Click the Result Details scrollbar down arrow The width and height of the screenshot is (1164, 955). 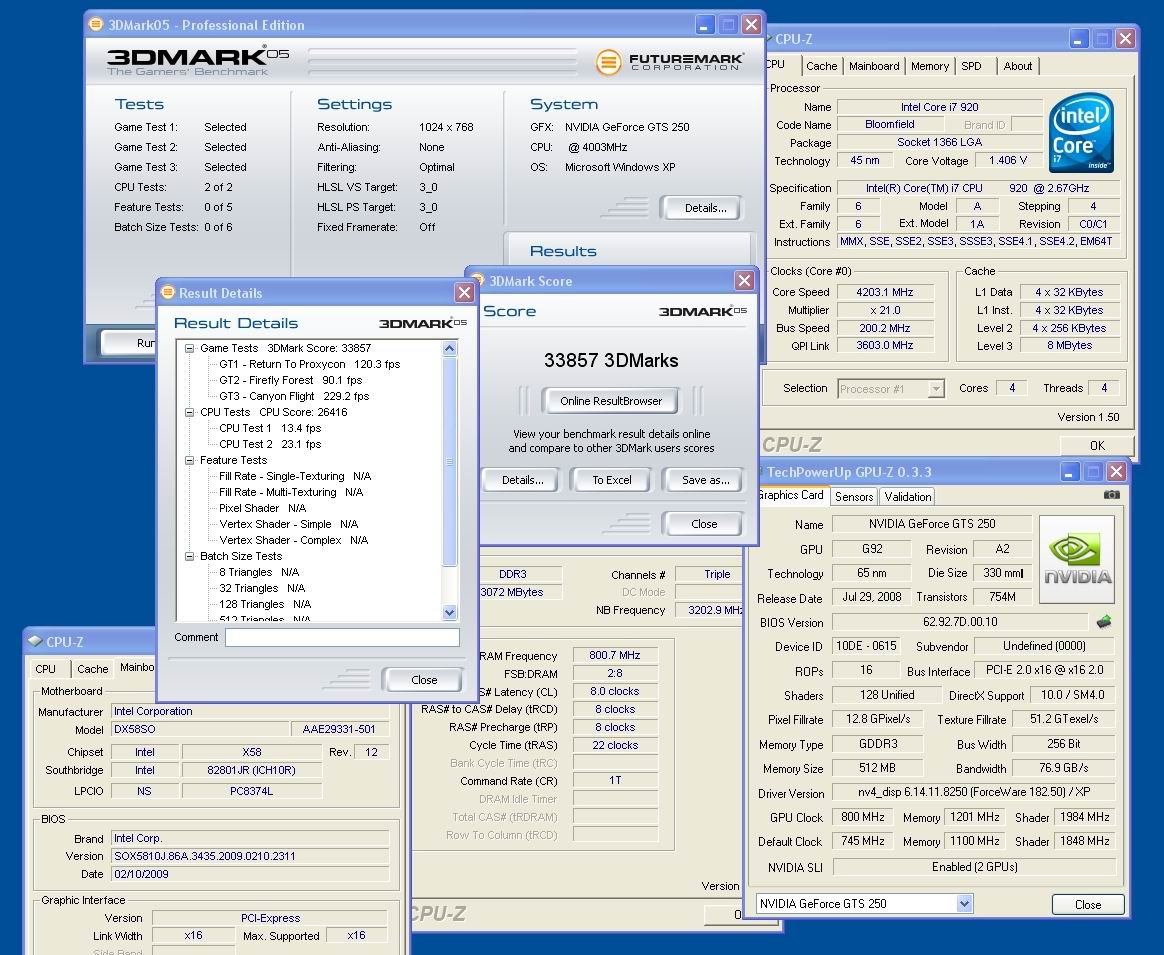pyautogui.click(x=449, y=613)
